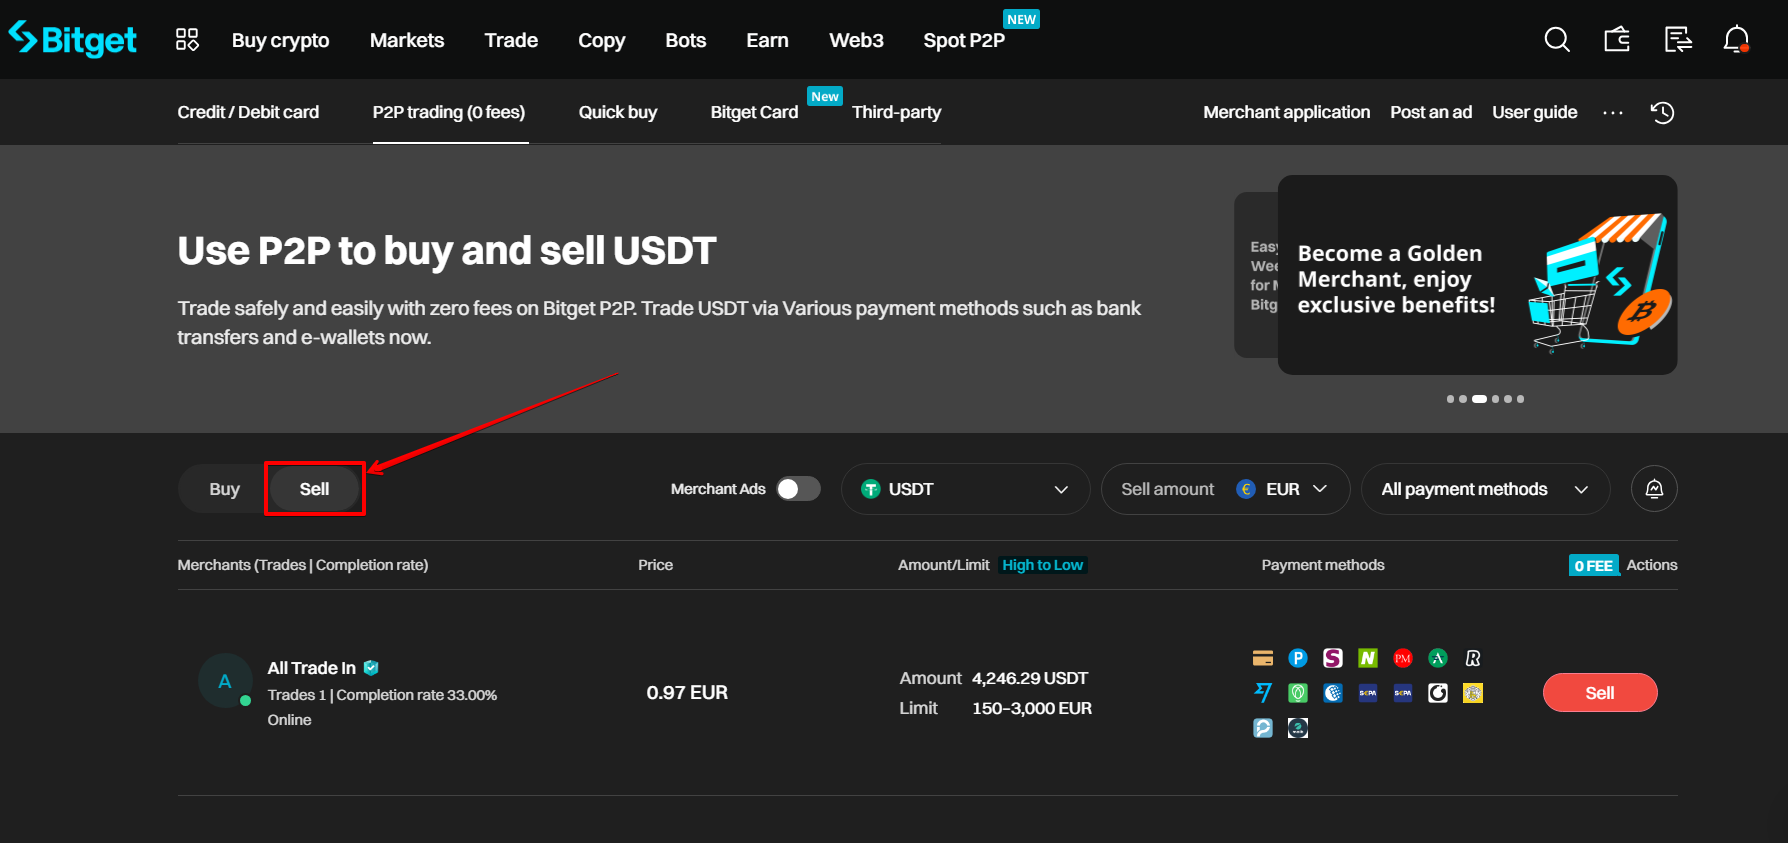Click the red PM Perfect Money icon

click(x=1403, y=658)
